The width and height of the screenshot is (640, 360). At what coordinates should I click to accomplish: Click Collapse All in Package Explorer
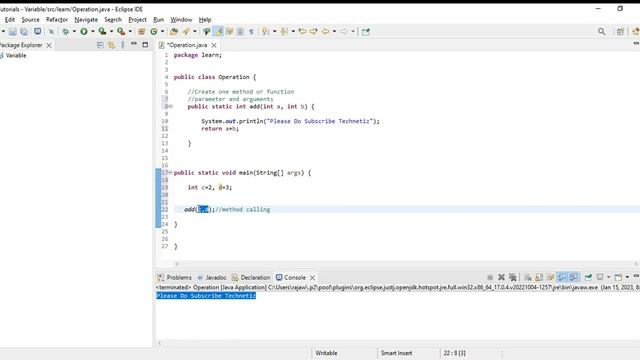(x=100, y=45)
